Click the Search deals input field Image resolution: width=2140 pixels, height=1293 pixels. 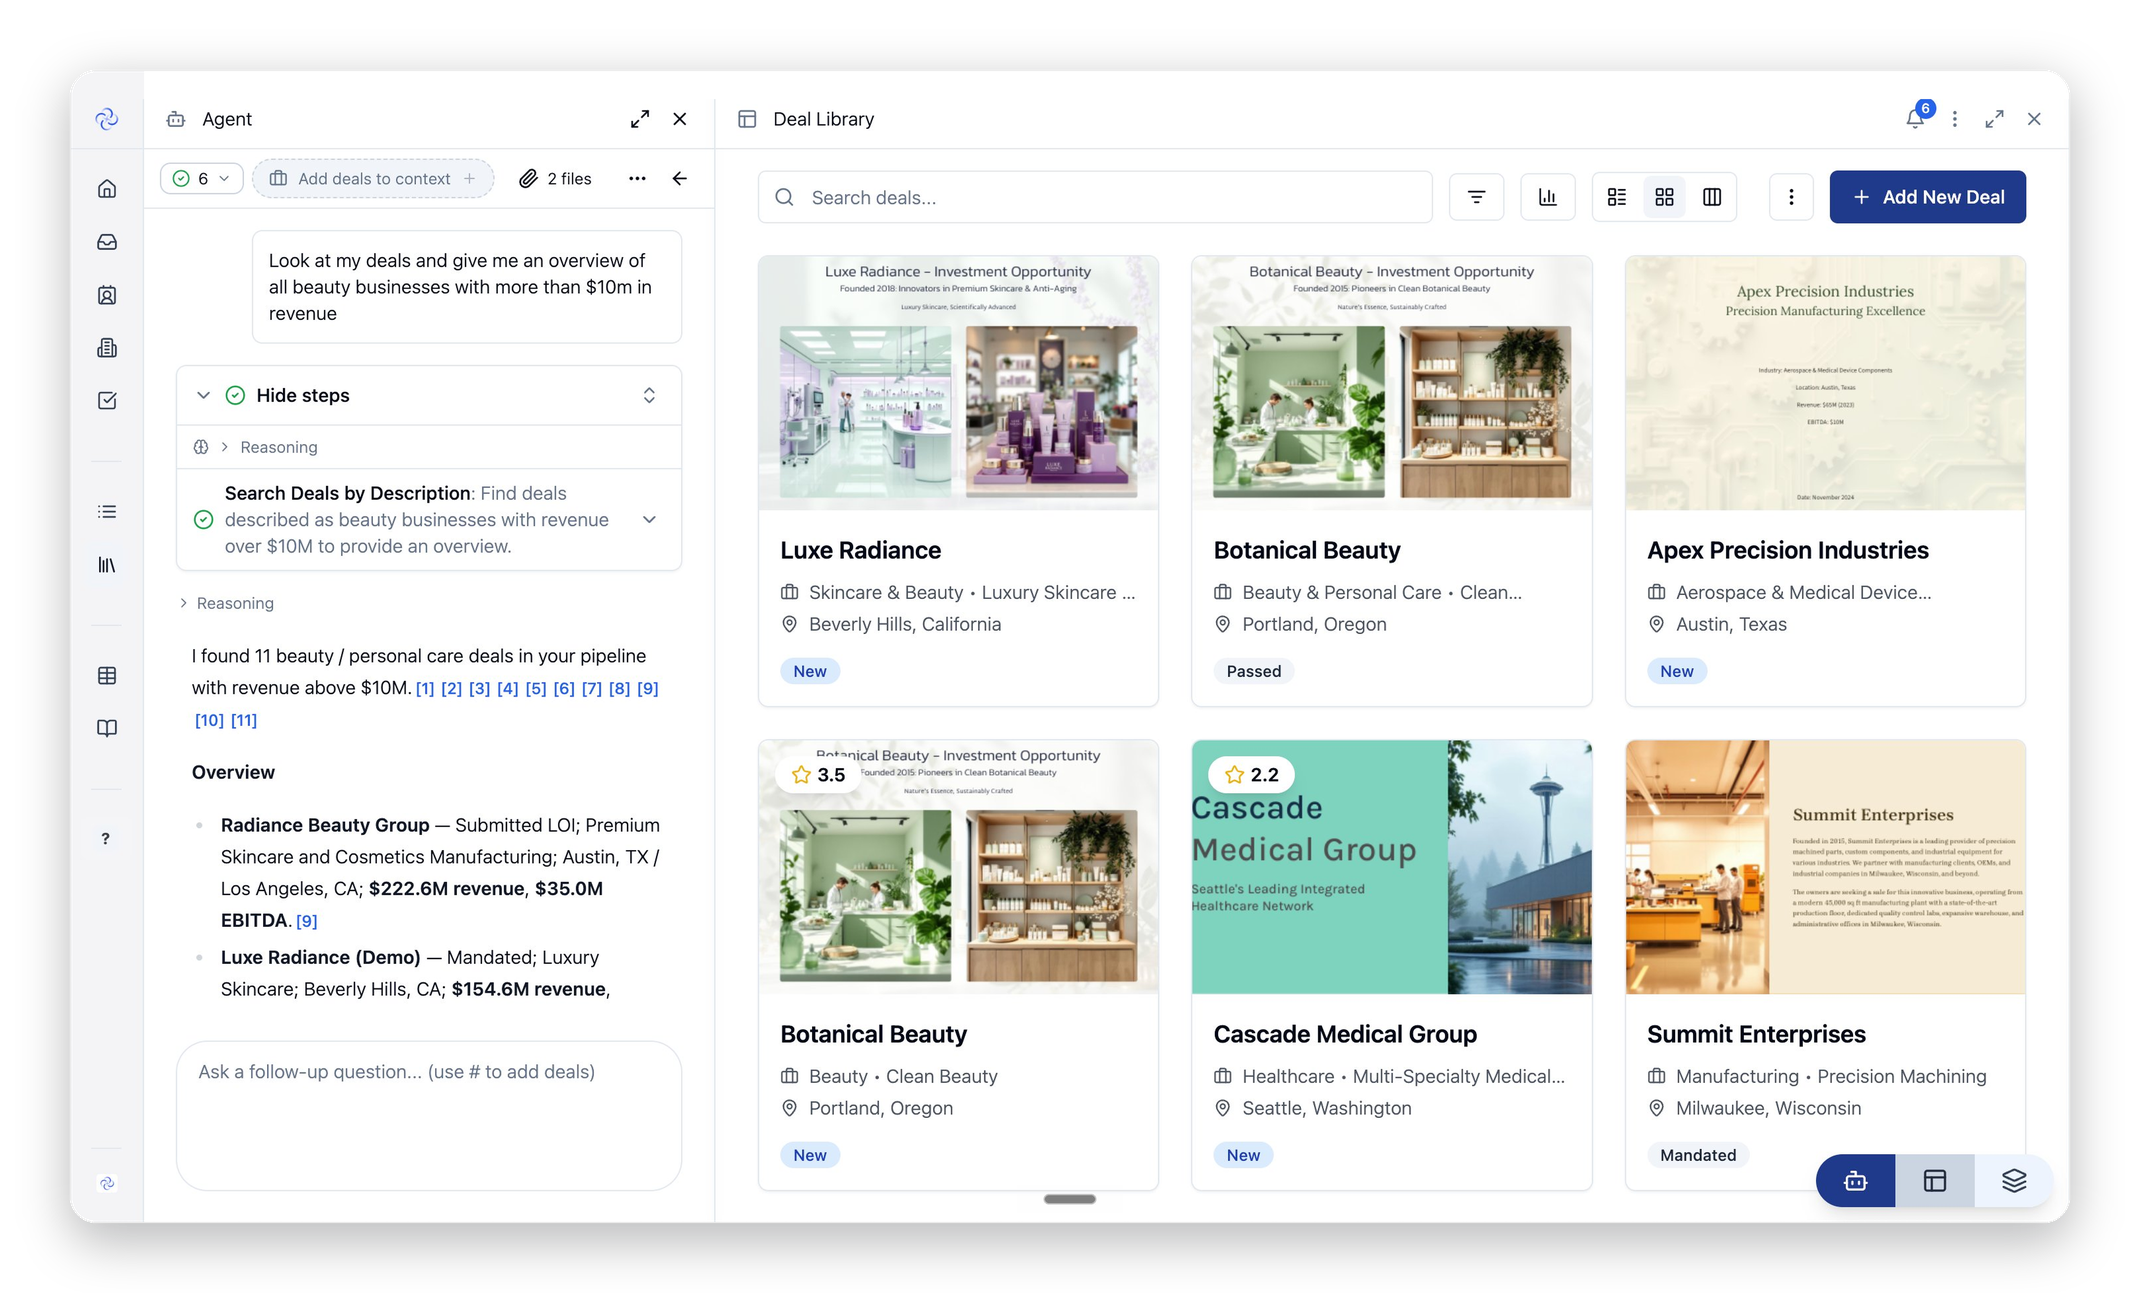click(x=1095, y=197)
